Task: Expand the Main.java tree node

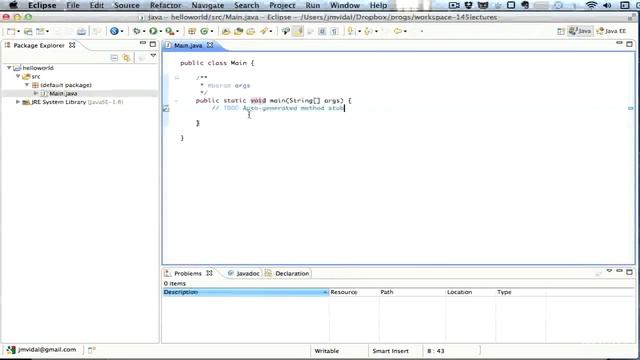Action: (36, 93)
